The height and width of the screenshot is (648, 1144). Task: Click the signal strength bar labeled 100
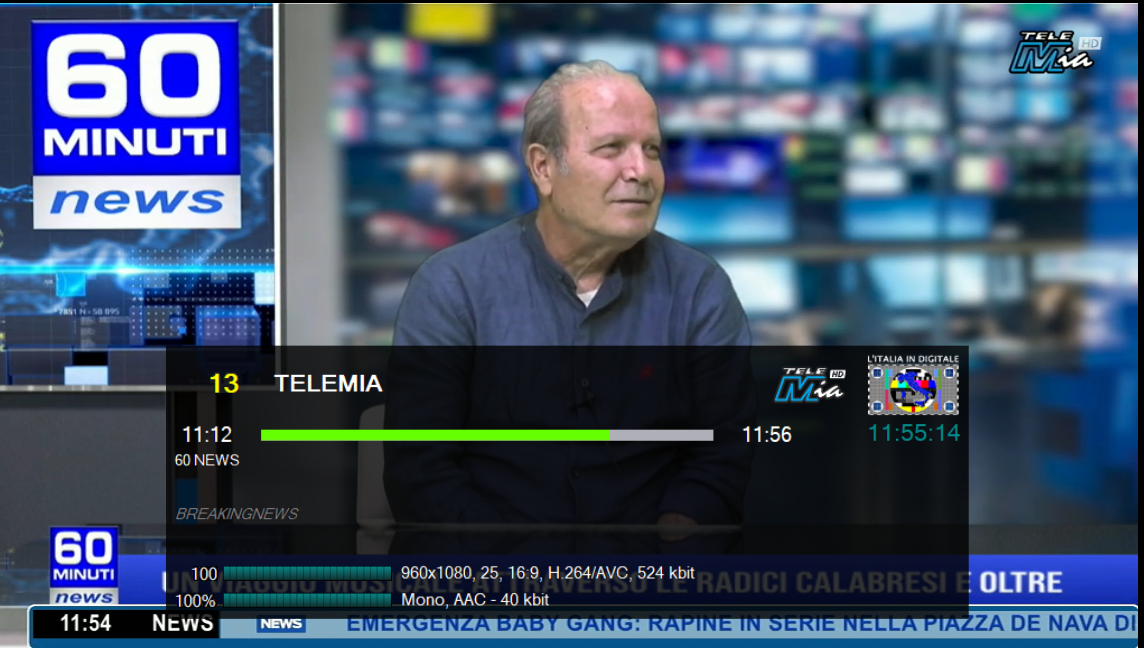click(307, 574)
